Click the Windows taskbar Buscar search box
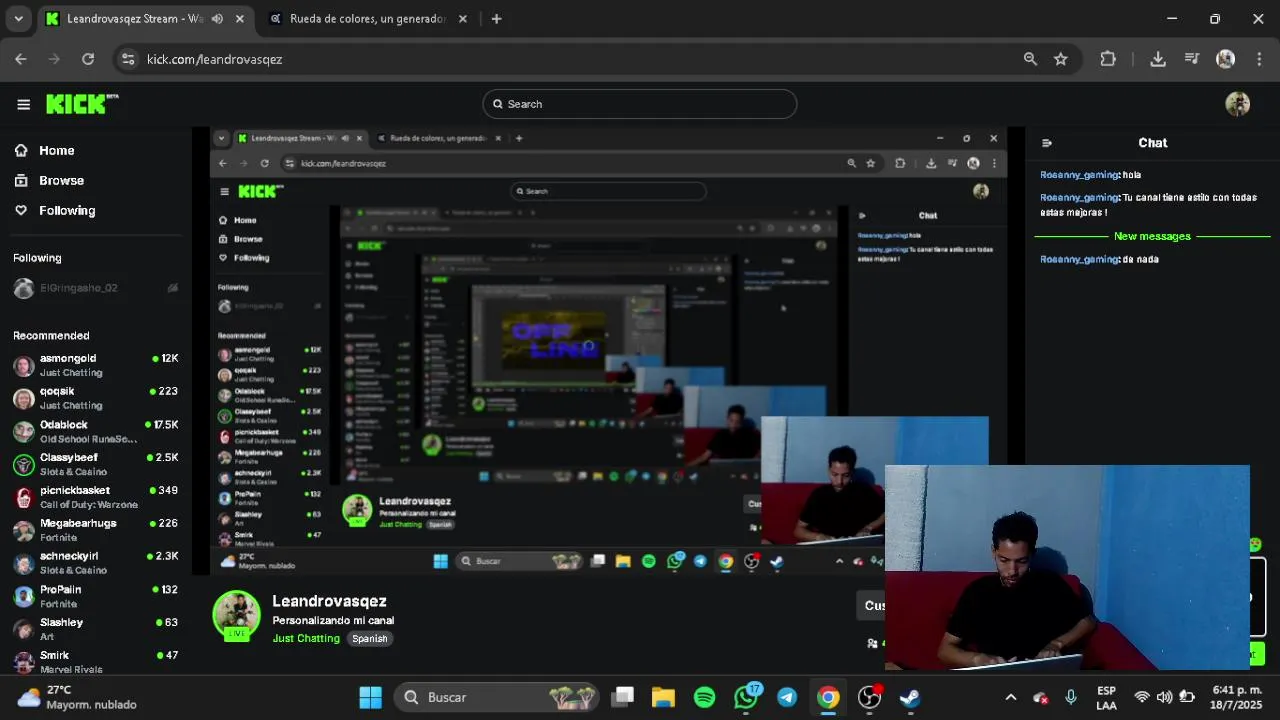 [x=499, y=697]
